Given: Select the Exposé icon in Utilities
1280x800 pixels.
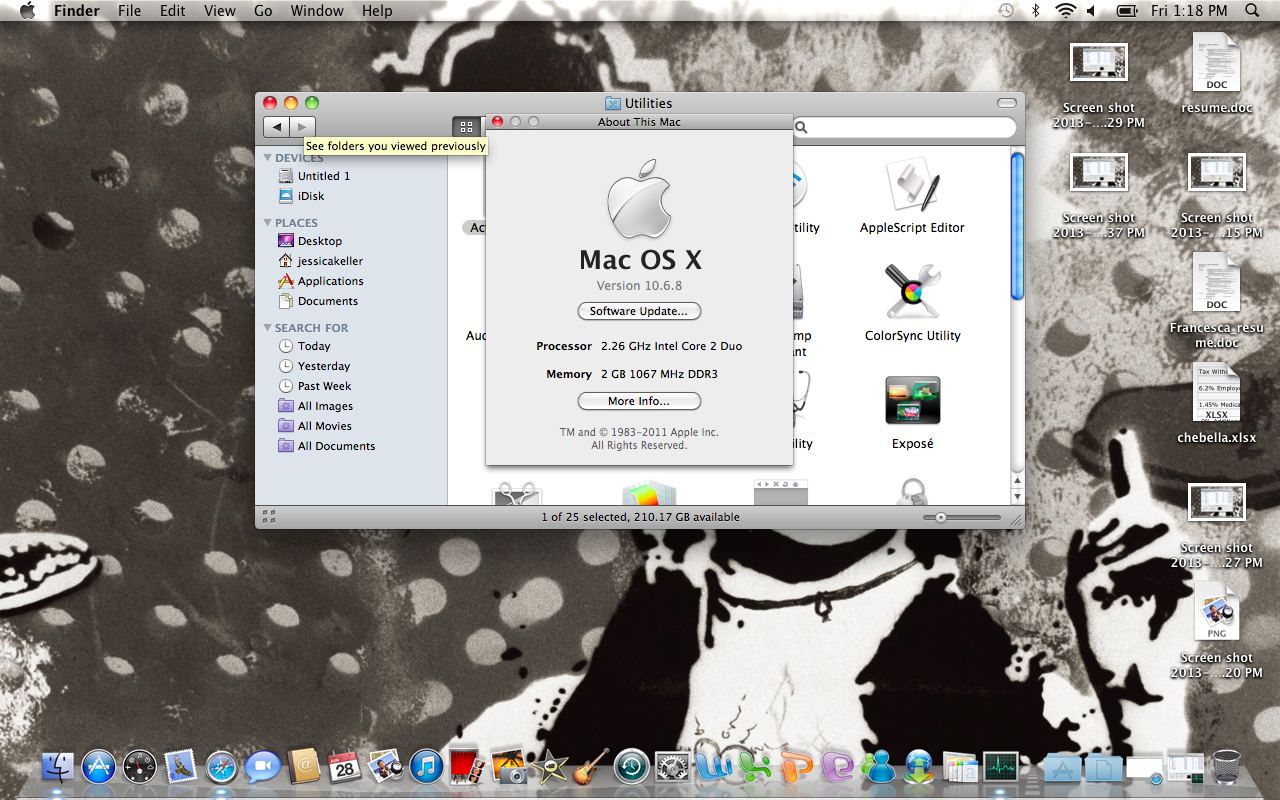Looking at the screenshot, I should [x=912, y=400].
